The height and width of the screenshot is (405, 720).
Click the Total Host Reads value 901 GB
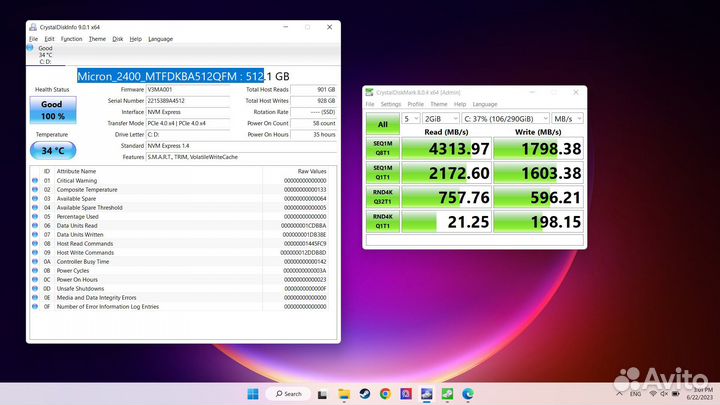coord(314,90)
